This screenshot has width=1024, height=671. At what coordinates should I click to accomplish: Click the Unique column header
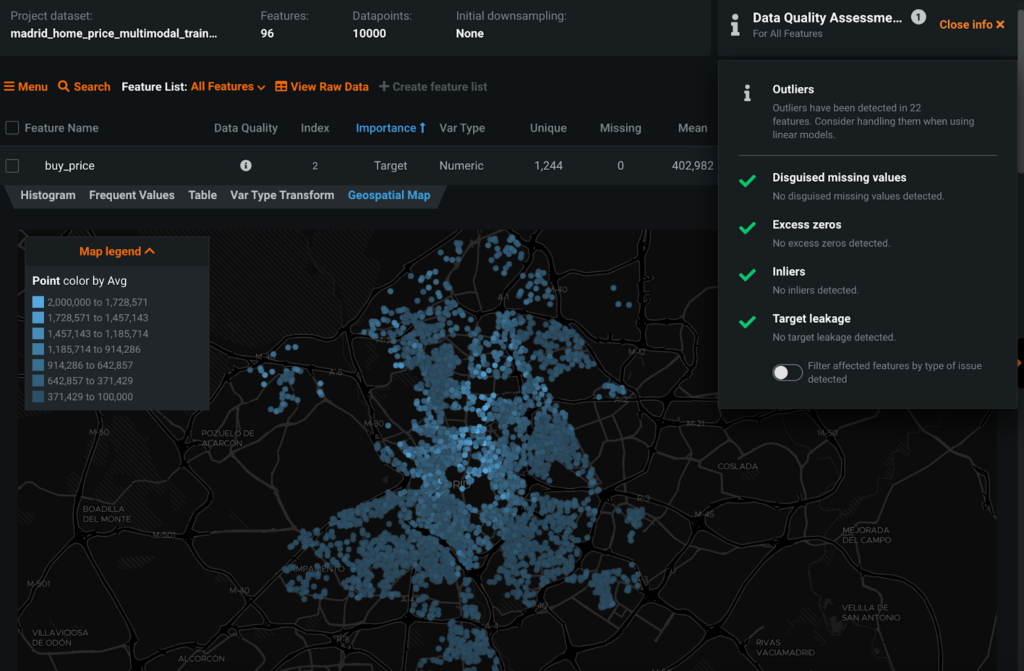pyautogui.click(x=548, y=128)
